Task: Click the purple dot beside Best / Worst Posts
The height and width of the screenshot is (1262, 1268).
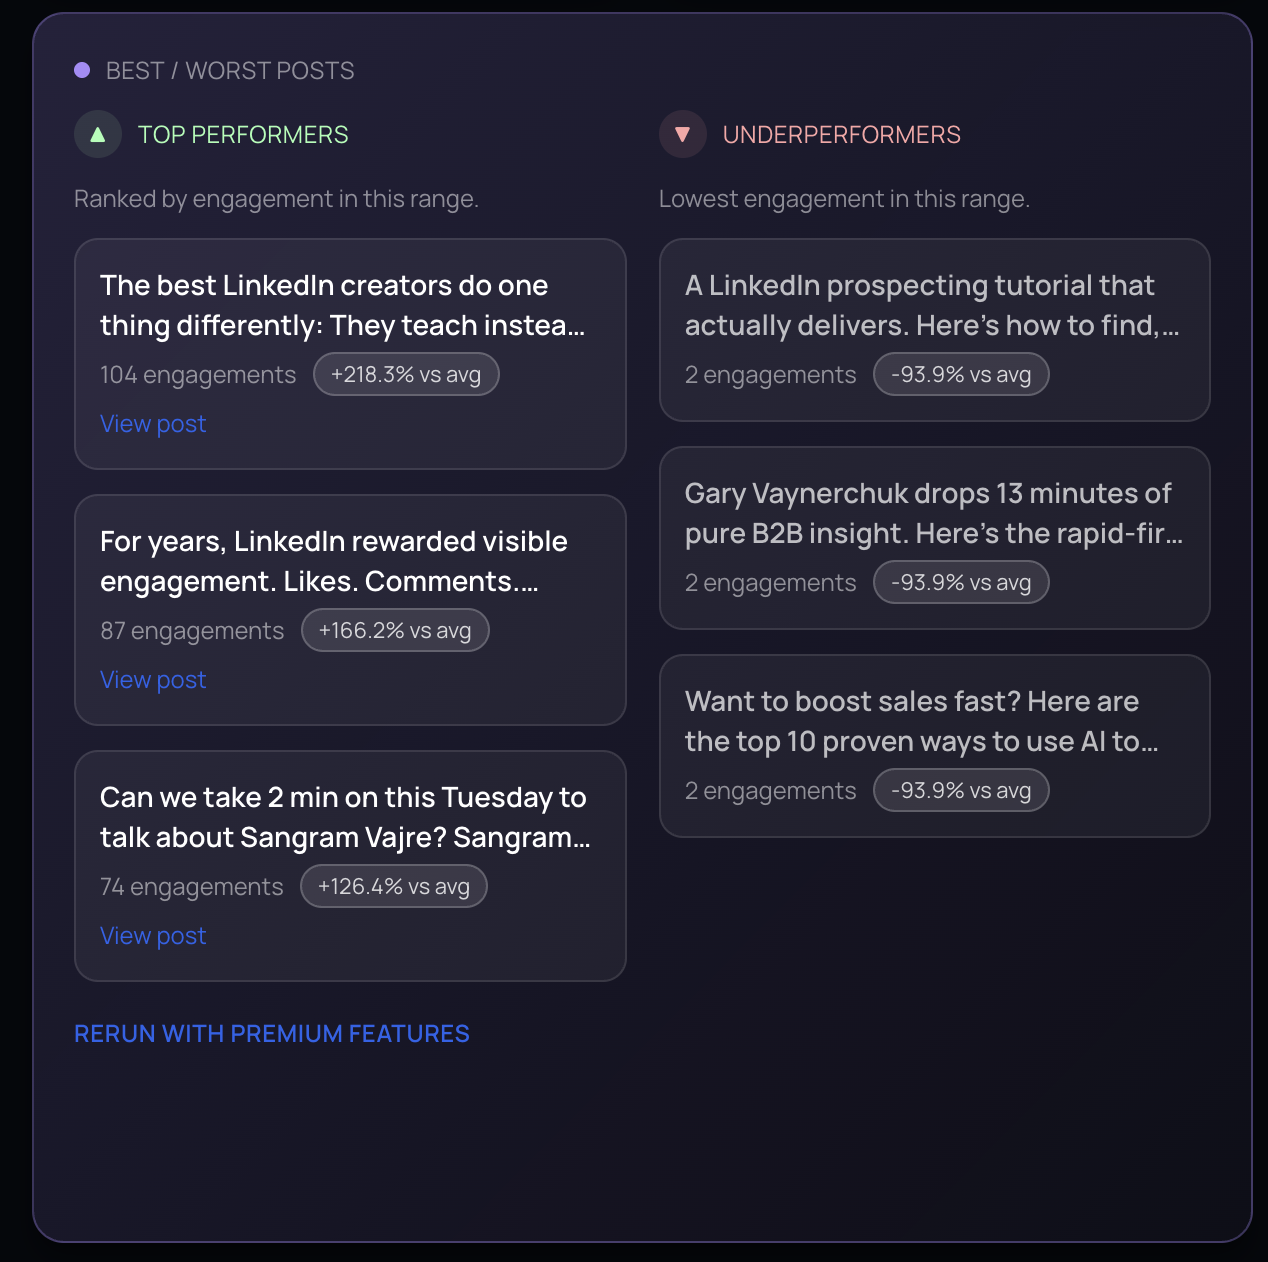Action: pyautogui.click(x=82, y=70)
